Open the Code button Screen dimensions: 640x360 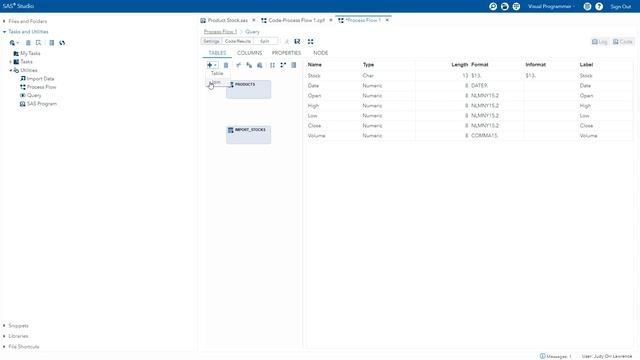pos(622,42)
